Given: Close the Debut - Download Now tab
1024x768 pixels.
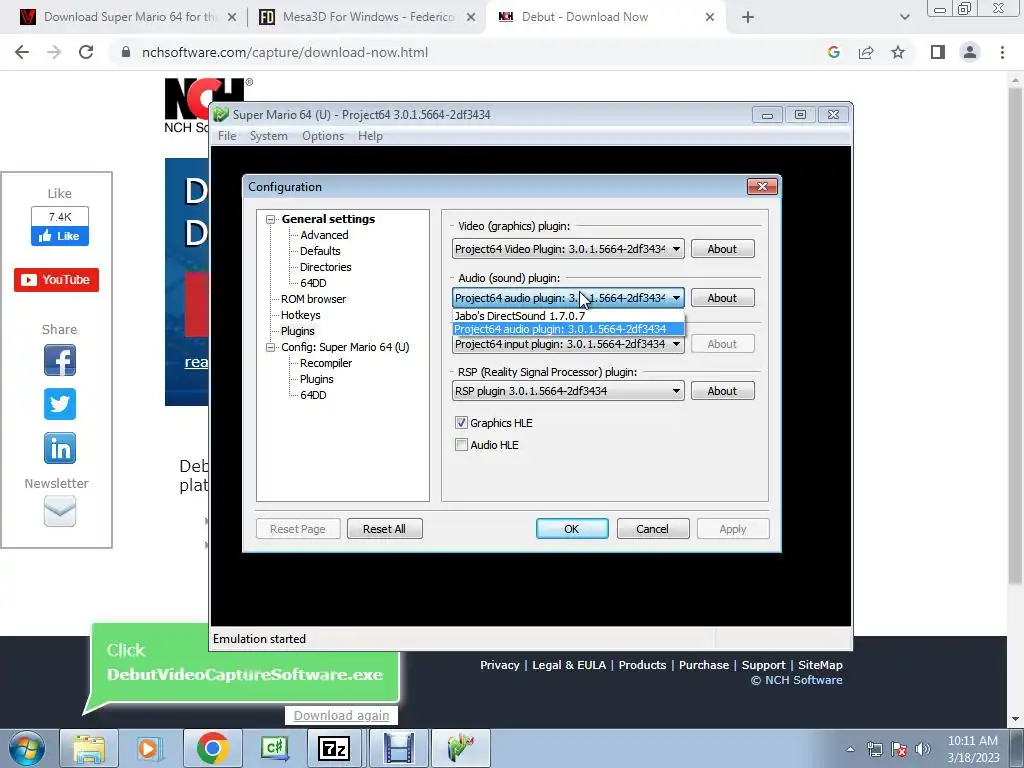Looking at the screenshot, I should click(x=710, y=17).
